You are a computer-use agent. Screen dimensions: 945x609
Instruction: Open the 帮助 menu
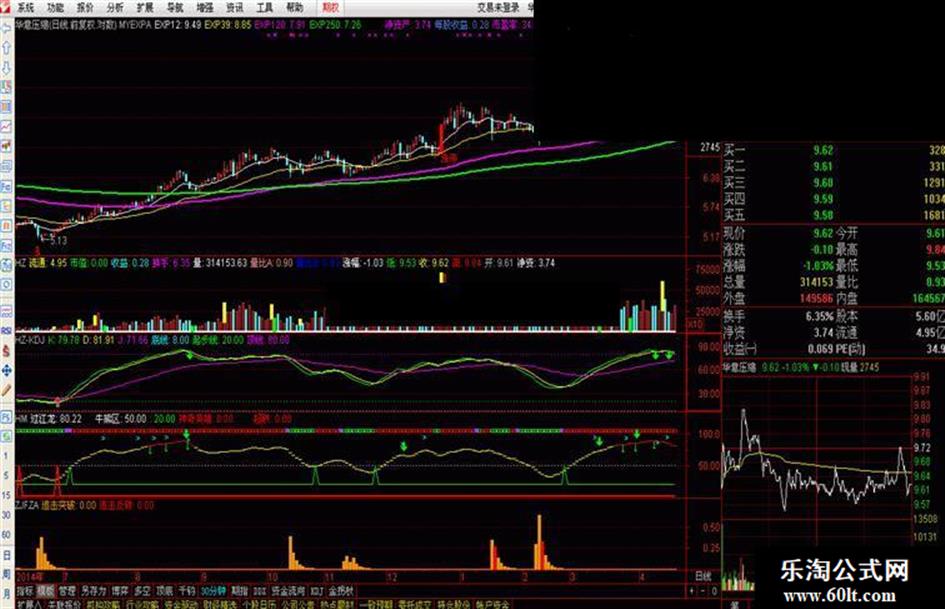(294, 7)
